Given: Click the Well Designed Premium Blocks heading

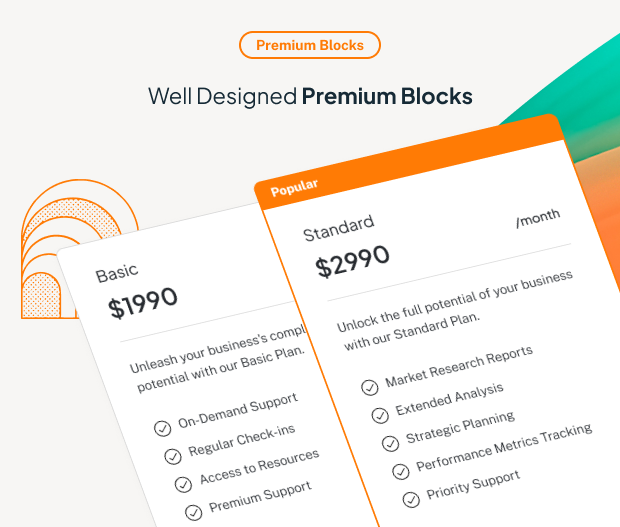Looking at the screenshot, I should click(x=310, y=96).
